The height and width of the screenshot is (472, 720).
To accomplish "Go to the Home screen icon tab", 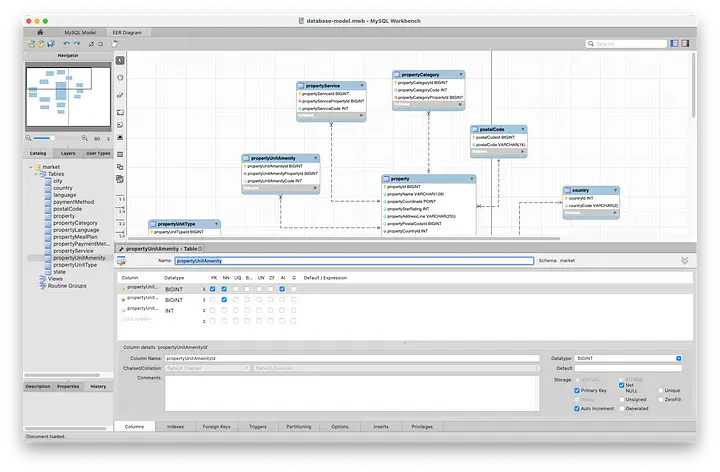I will tap(40, 32).
